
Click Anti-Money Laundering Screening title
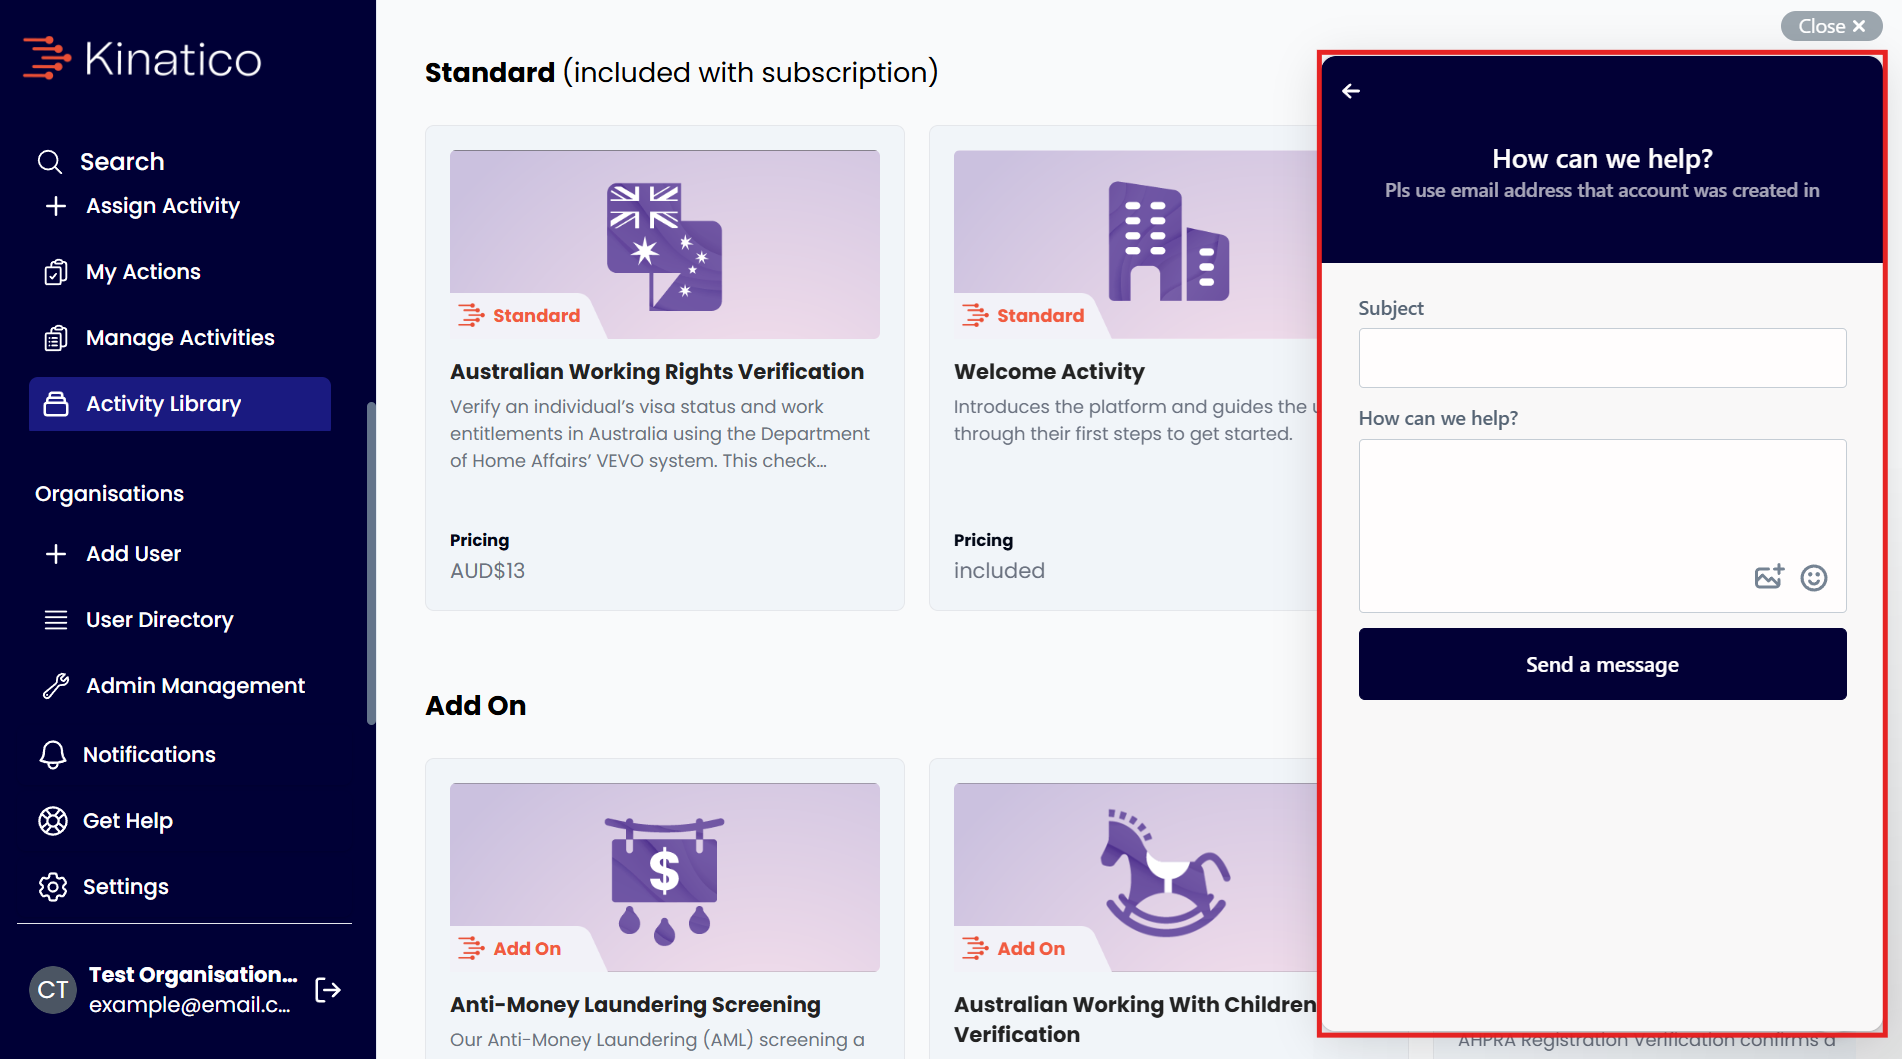[x=635, y=1005]
